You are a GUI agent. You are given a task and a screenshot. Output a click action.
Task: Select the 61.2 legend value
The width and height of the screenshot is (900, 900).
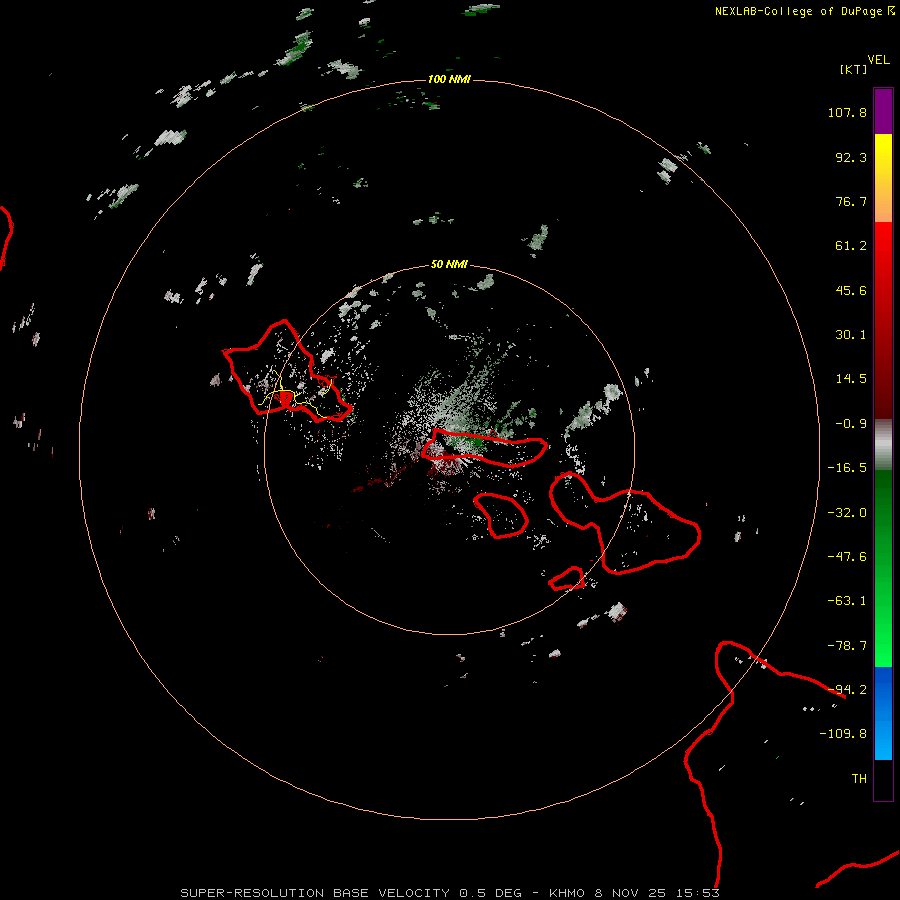[851, 246]
